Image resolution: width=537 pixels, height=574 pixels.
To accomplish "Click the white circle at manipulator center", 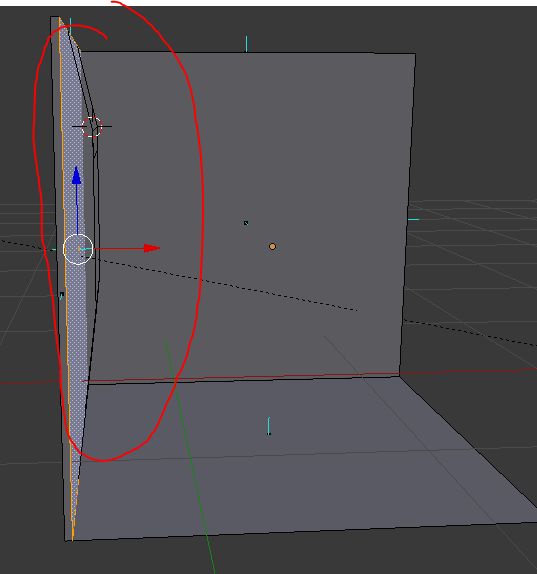I will (x=78, y=249).
